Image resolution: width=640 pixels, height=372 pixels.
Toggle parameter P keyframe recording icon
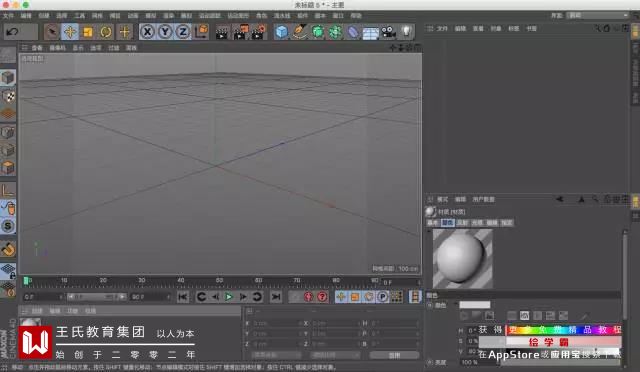pyautogui.click(x=382, y=297)
